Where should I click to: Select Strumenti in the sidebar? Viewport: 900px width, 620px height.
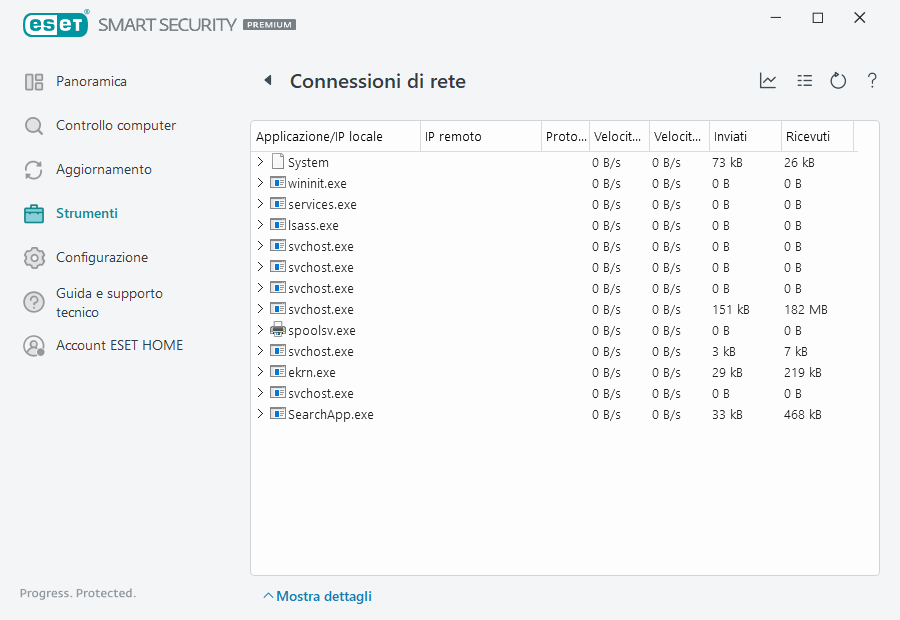point(86,214)
